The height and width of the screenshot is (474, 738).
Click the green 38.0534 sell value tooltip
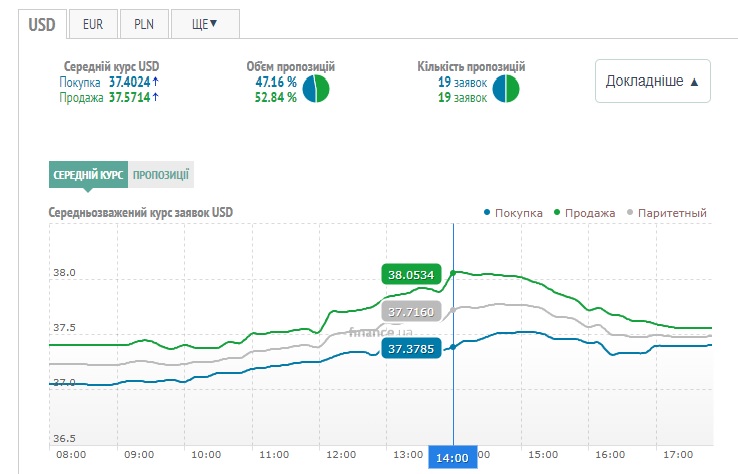click(x=411, y=275)
